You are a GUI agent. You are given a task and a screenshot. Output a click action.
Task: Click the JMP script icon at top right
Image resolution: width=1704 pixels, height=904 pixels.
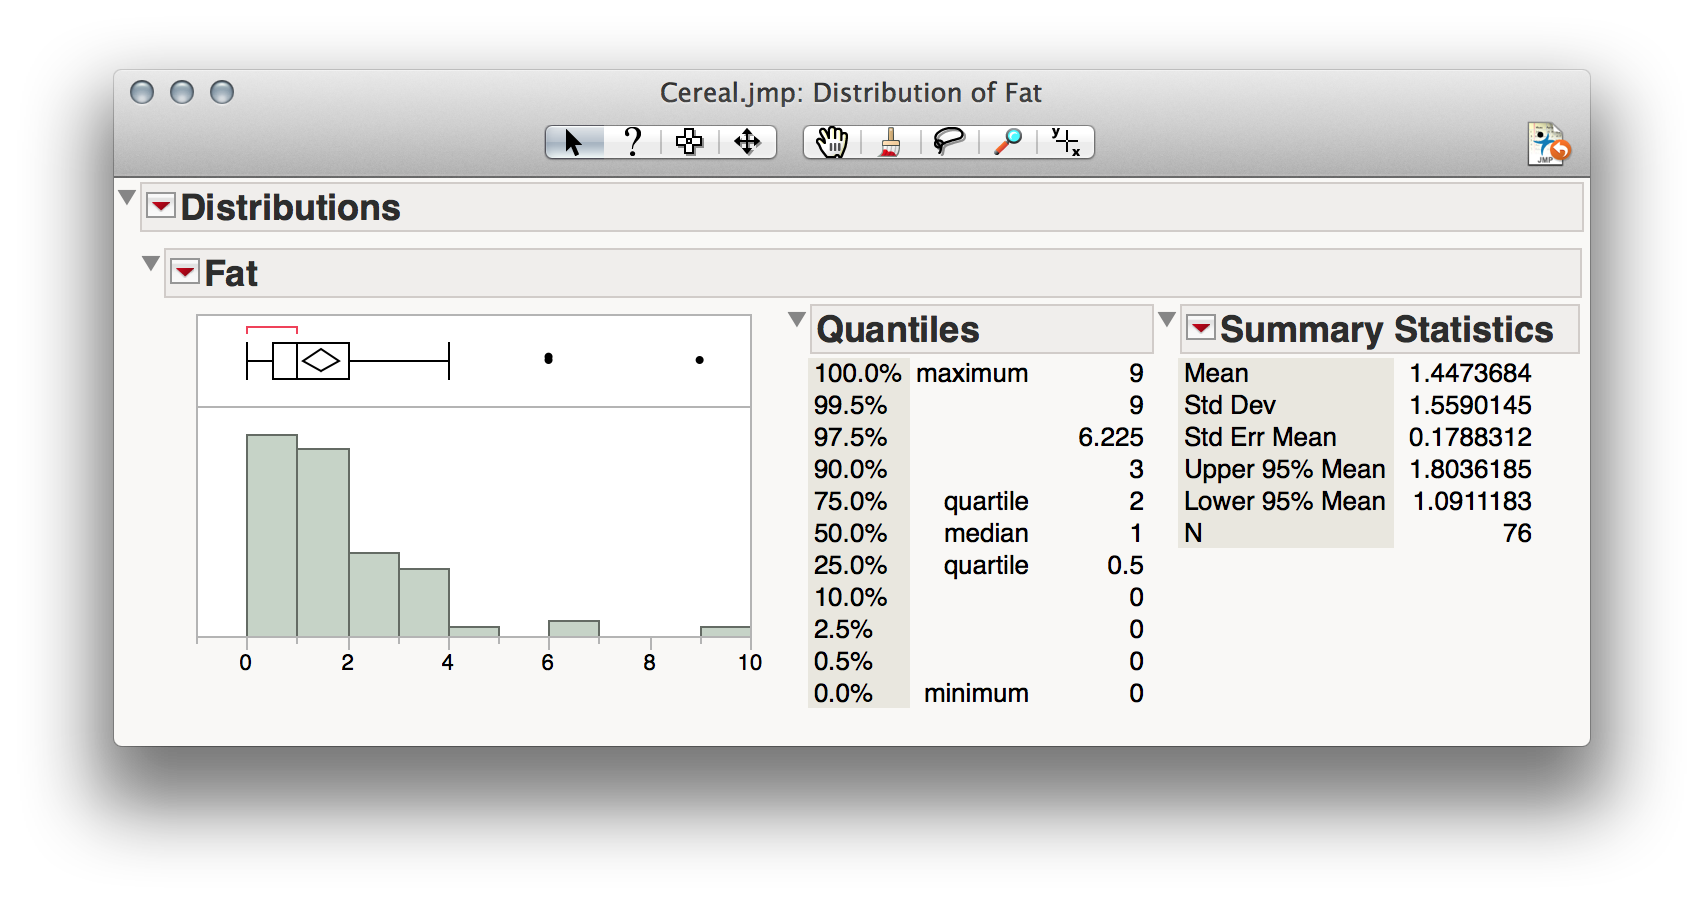pyautogui.click(x=1548, y=144)
